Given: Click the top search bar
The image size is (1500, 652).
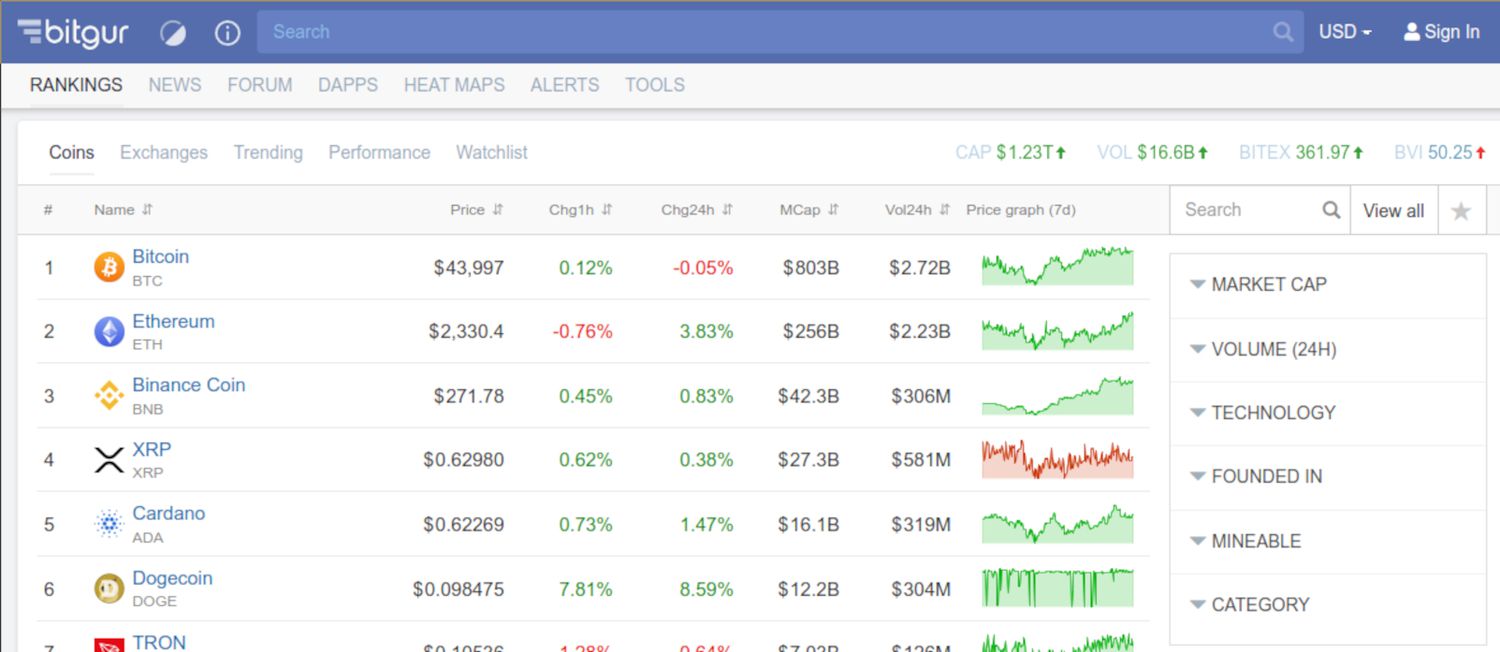Looking at the screenshot, I should click(x=780, y=32).
